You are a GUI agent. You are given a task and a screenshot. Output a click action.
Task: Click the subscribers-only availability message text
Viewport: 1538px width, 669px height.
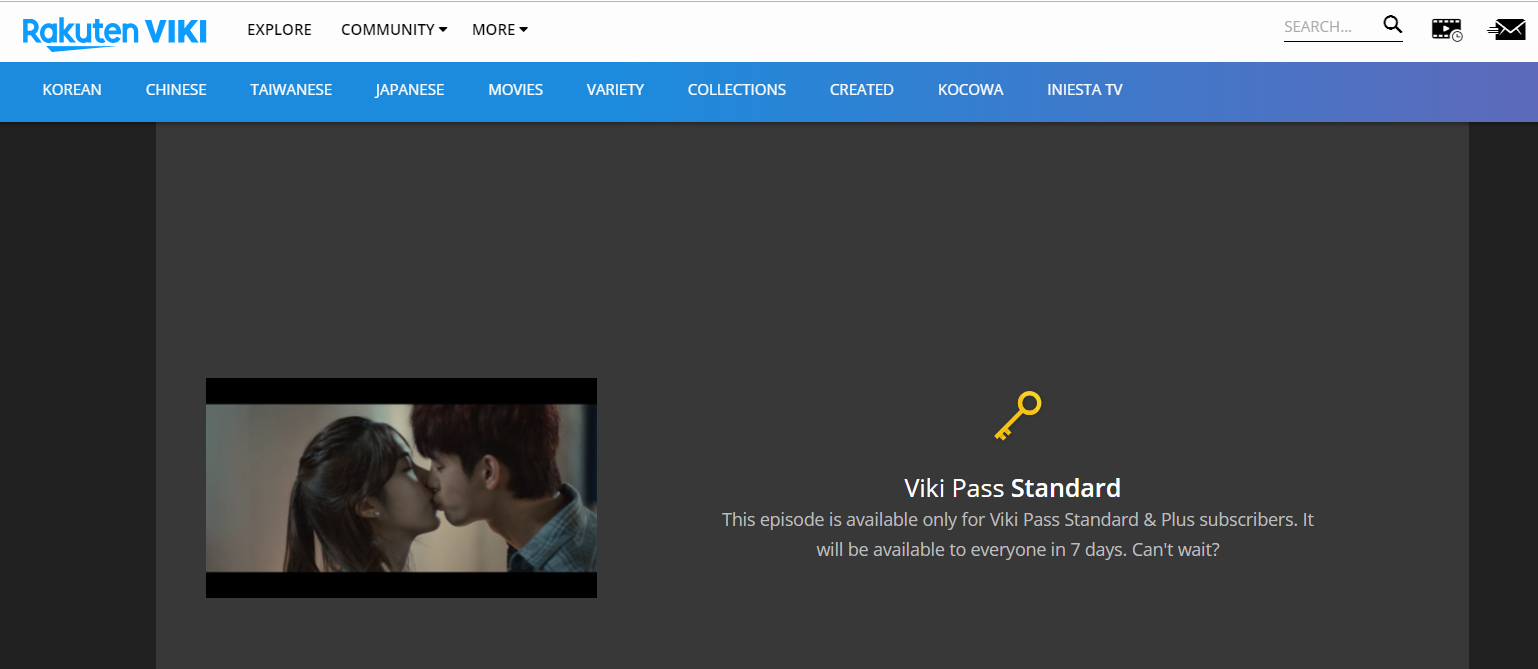pyautogui.click(x=1018, y=535)
